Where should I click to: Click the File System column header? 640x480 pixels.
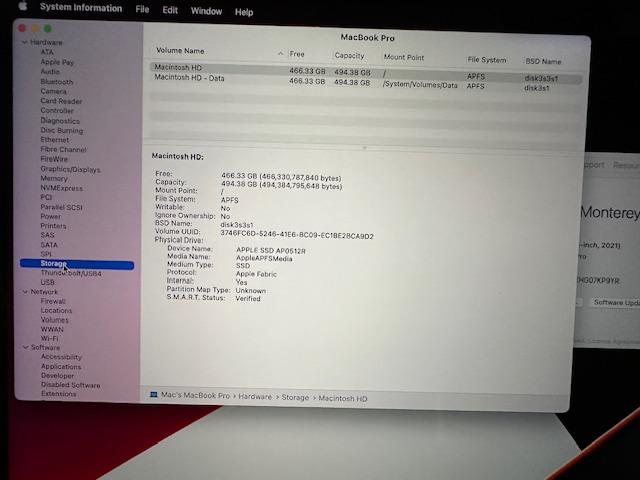tap(487, 60)
